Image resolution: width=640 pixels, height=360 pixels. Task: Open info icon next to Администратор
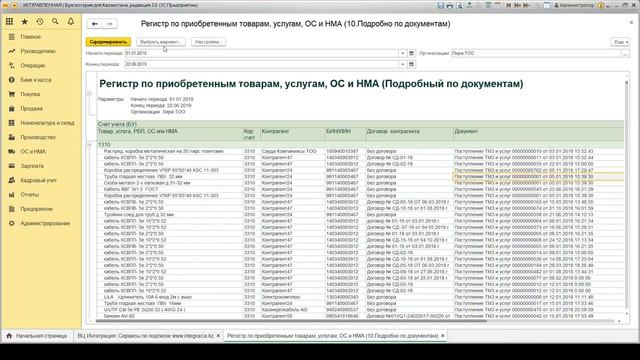coord(601,5)
